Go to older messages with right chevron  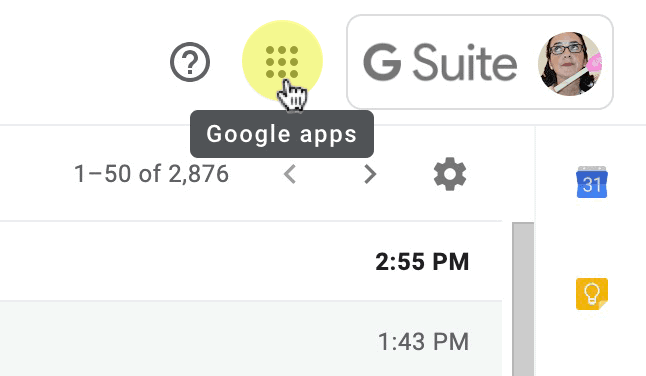[370, 174]
